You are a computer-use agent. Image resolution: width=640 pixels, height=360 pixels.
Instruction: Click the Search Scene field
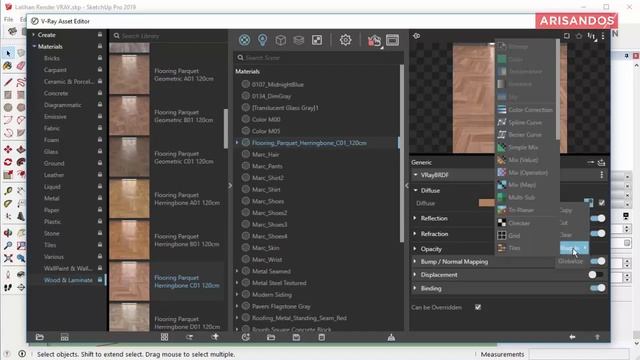pos(319,58)
